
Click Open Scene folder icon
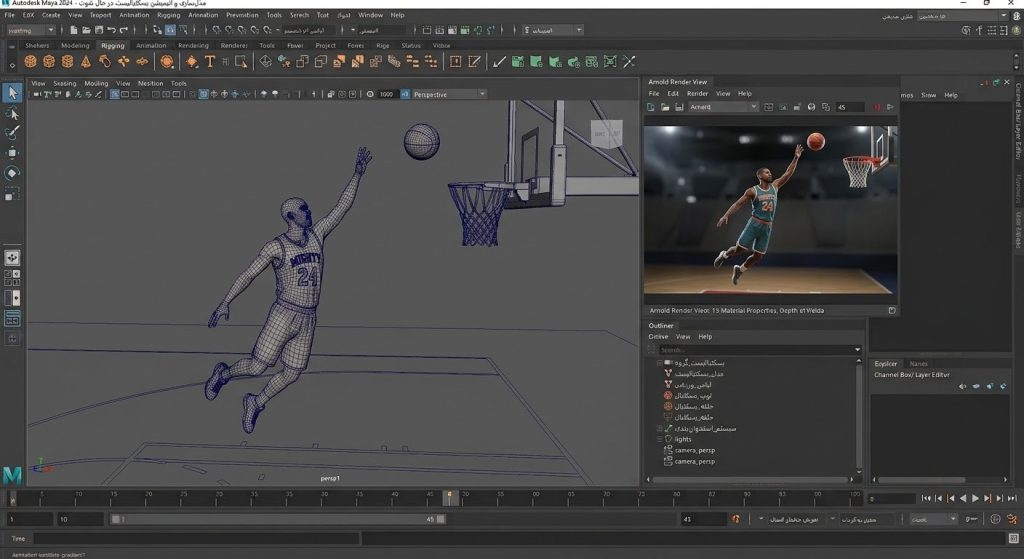[86, 30]
